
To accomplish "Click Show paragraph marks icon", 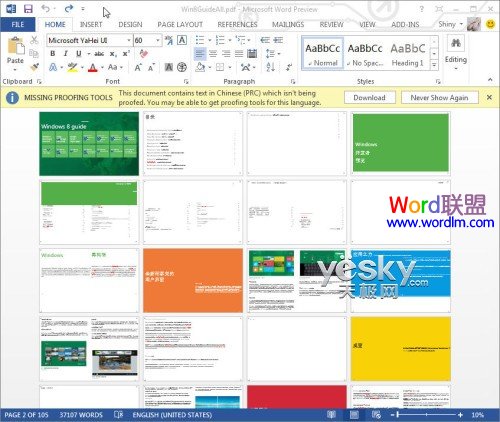I will coord(289,67).
